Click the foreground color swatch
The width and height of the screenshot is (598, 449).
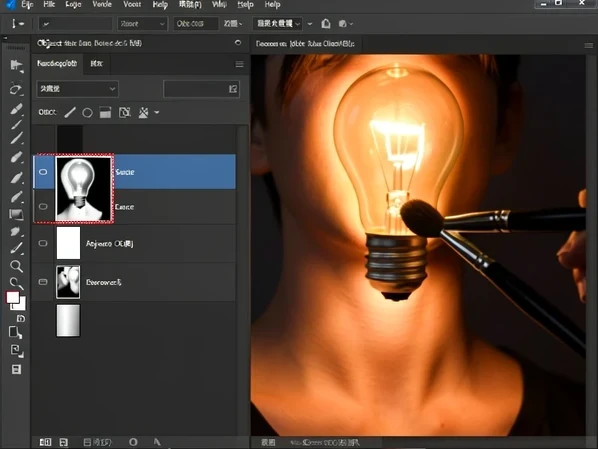13,297
